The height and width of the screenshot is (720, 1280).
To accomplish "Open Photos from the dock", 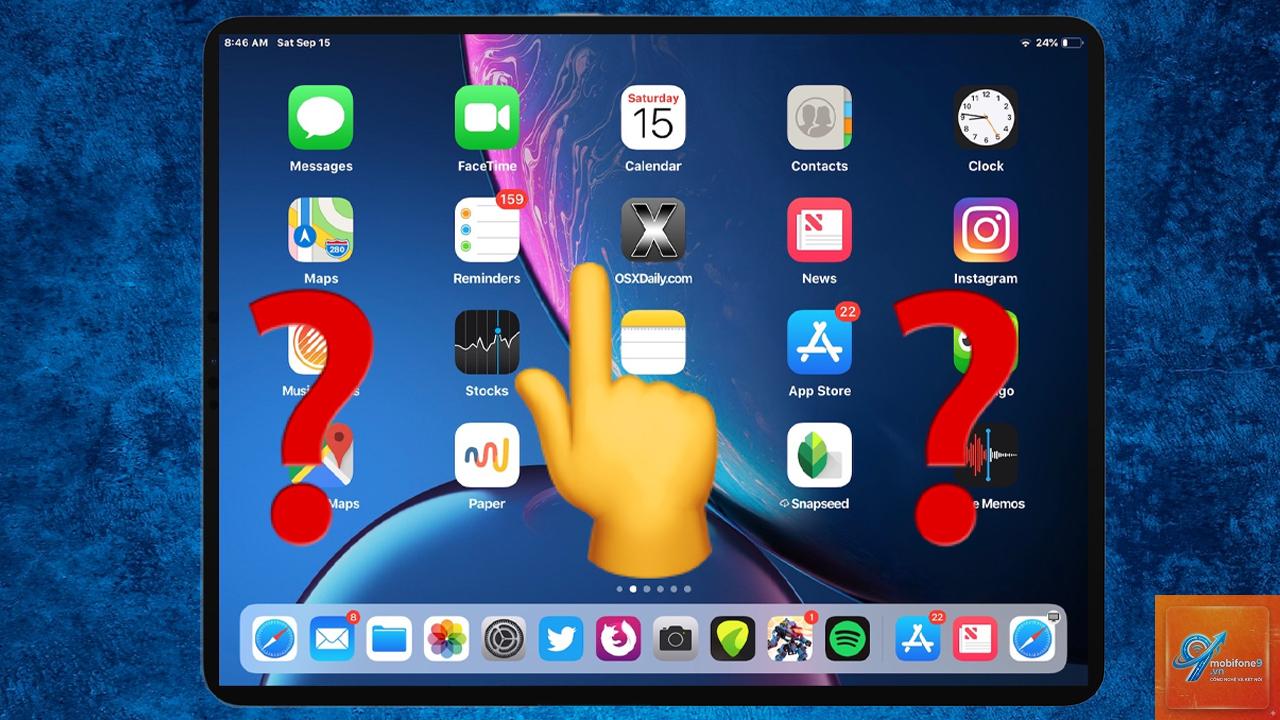I will (446, 638).
